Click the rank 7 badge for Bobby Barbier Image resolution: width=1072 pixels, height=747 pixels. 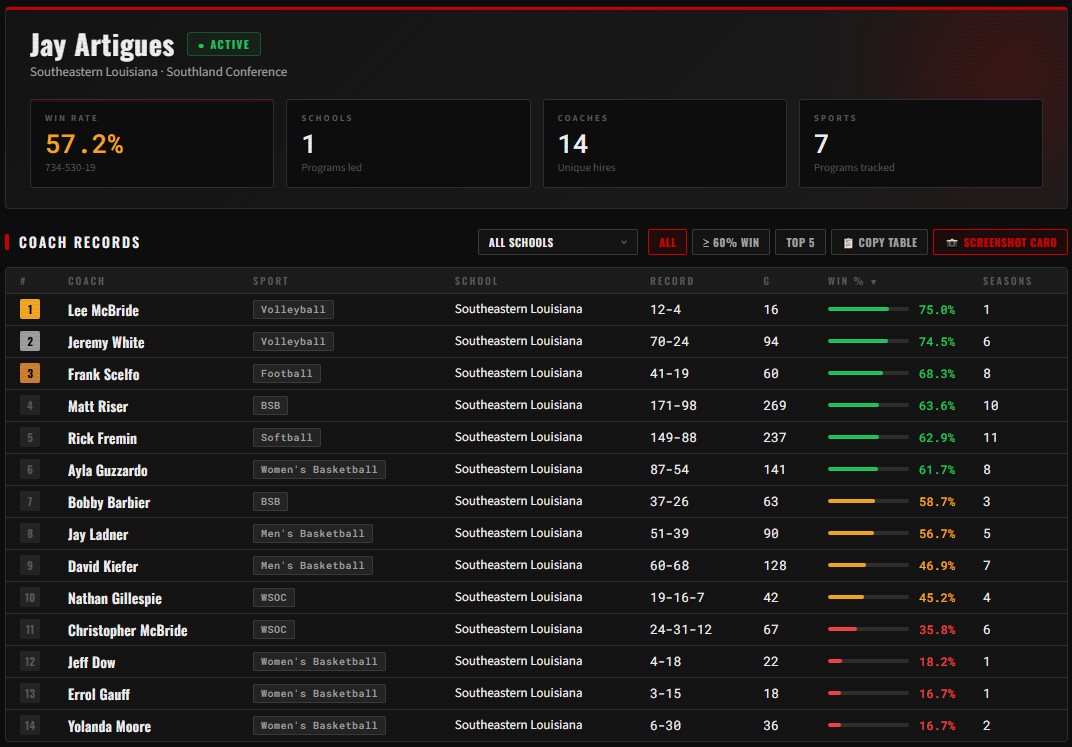[x=30, y=502]
